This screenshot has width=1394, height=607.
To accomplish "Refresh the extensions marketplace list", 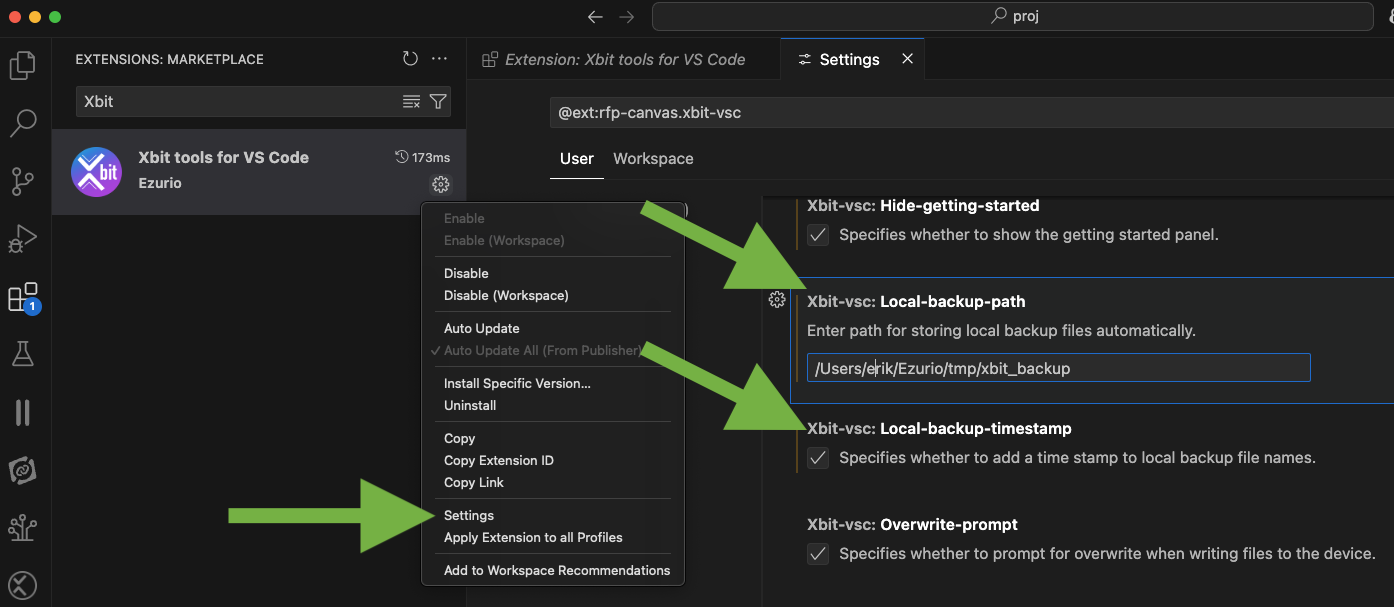I will (410, 59).
